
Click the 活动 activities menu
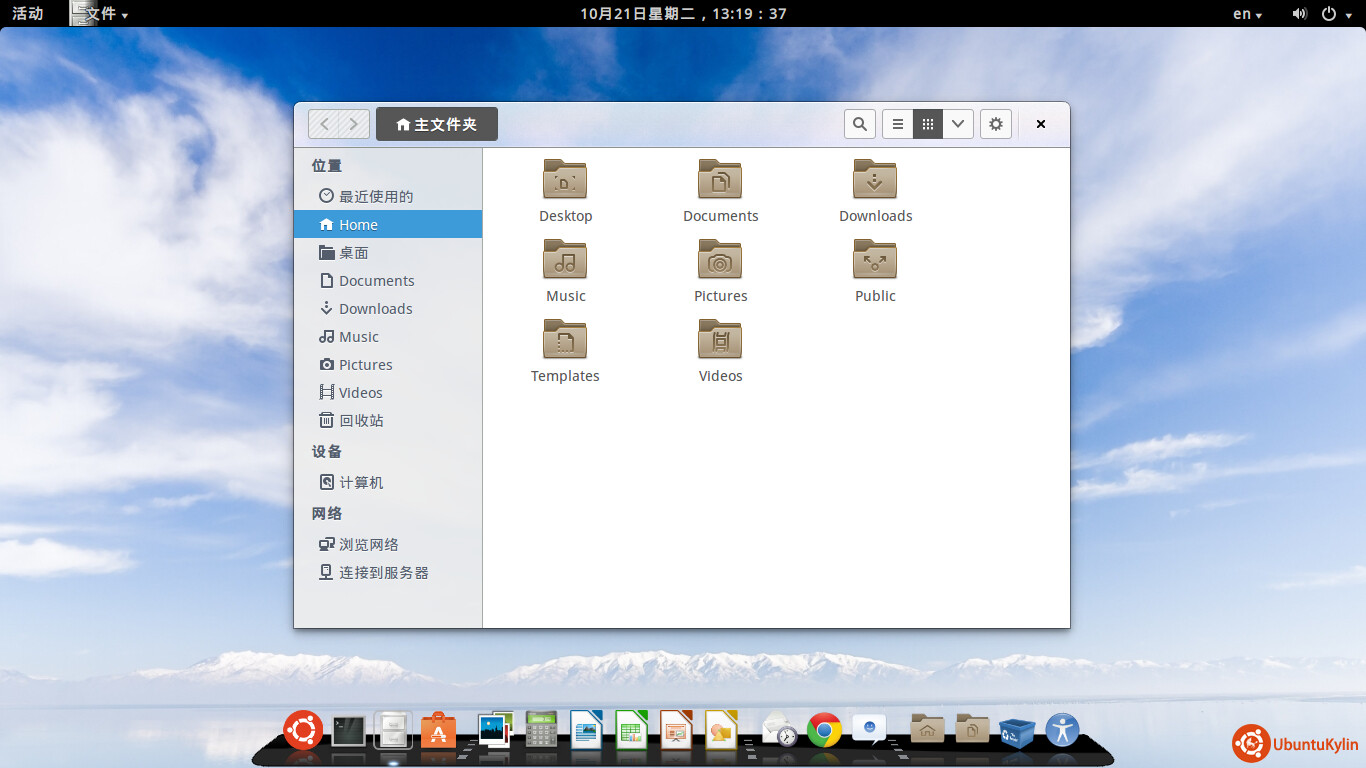click(x=27, y=14)
